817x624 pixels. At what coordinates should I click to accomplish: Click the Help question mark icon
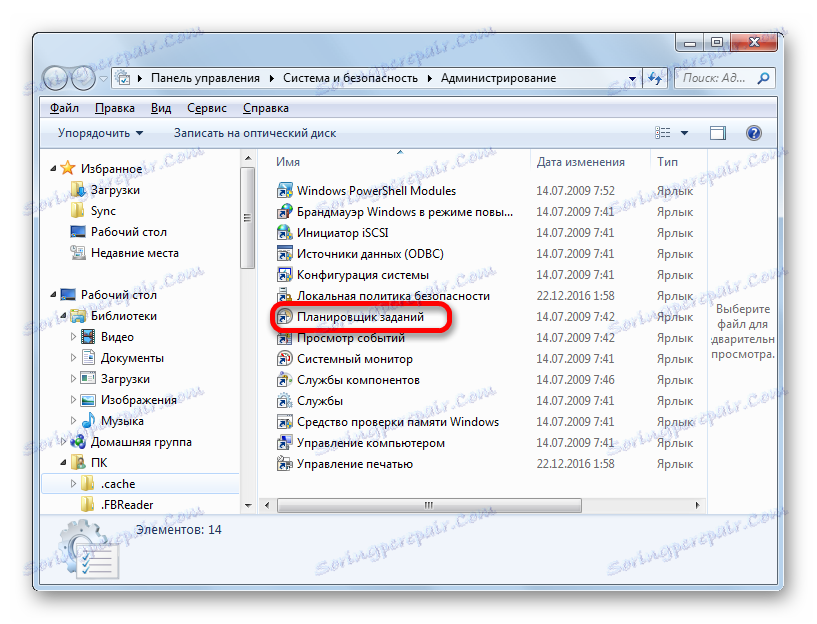point(753,133)
